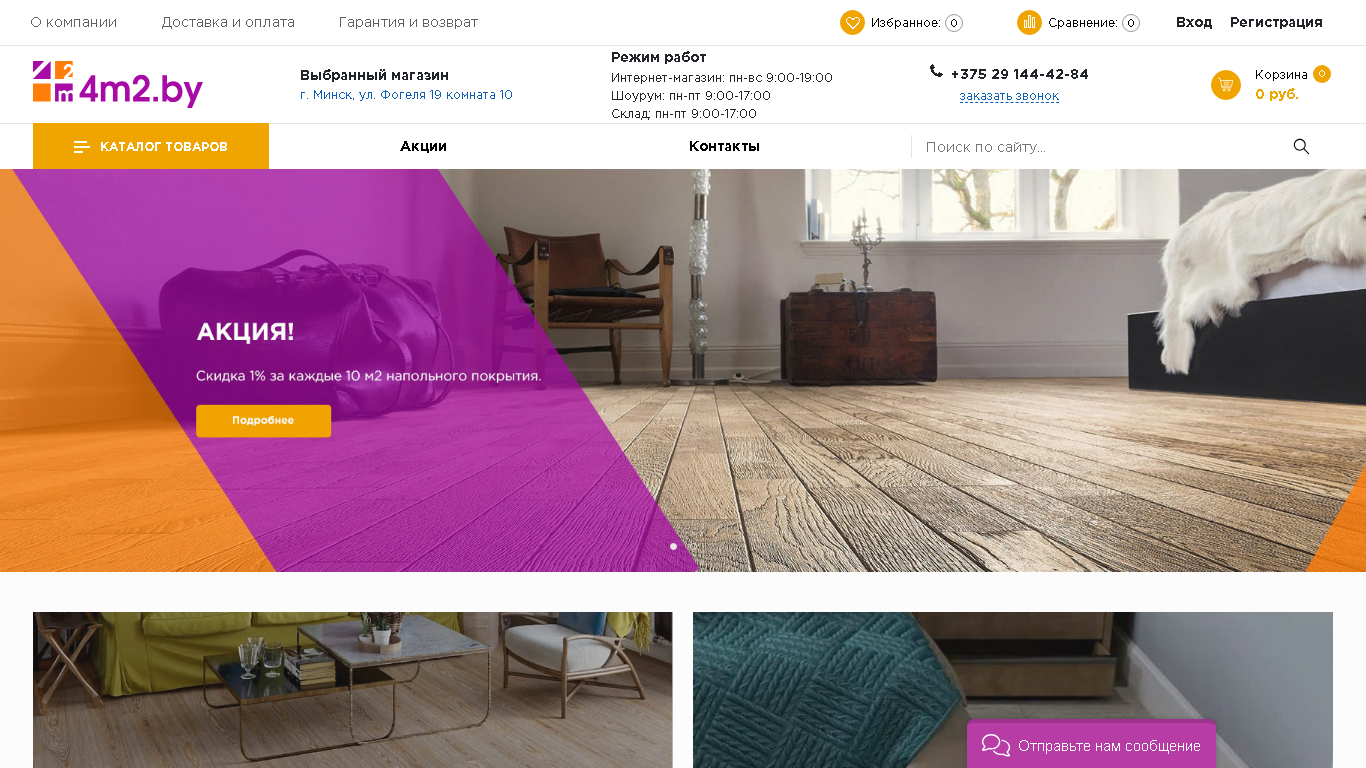The image size is (1366, 768).
Task: Open the shopping cart icon
Action: pyautogui.click(x=1226, y=85)
